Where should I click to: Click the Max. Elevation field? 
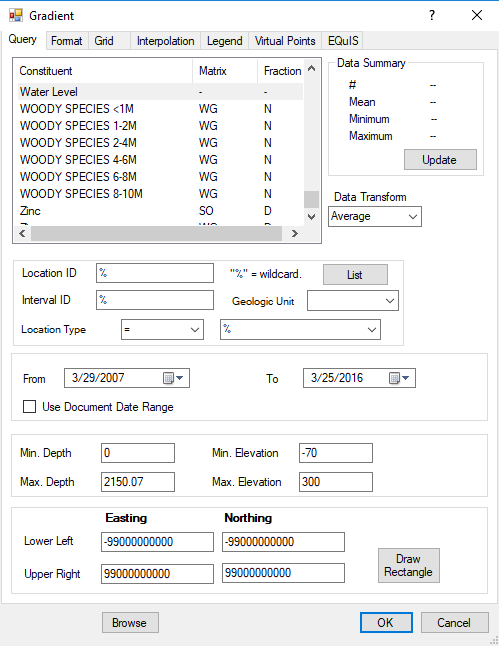click(x=336, y=482)
